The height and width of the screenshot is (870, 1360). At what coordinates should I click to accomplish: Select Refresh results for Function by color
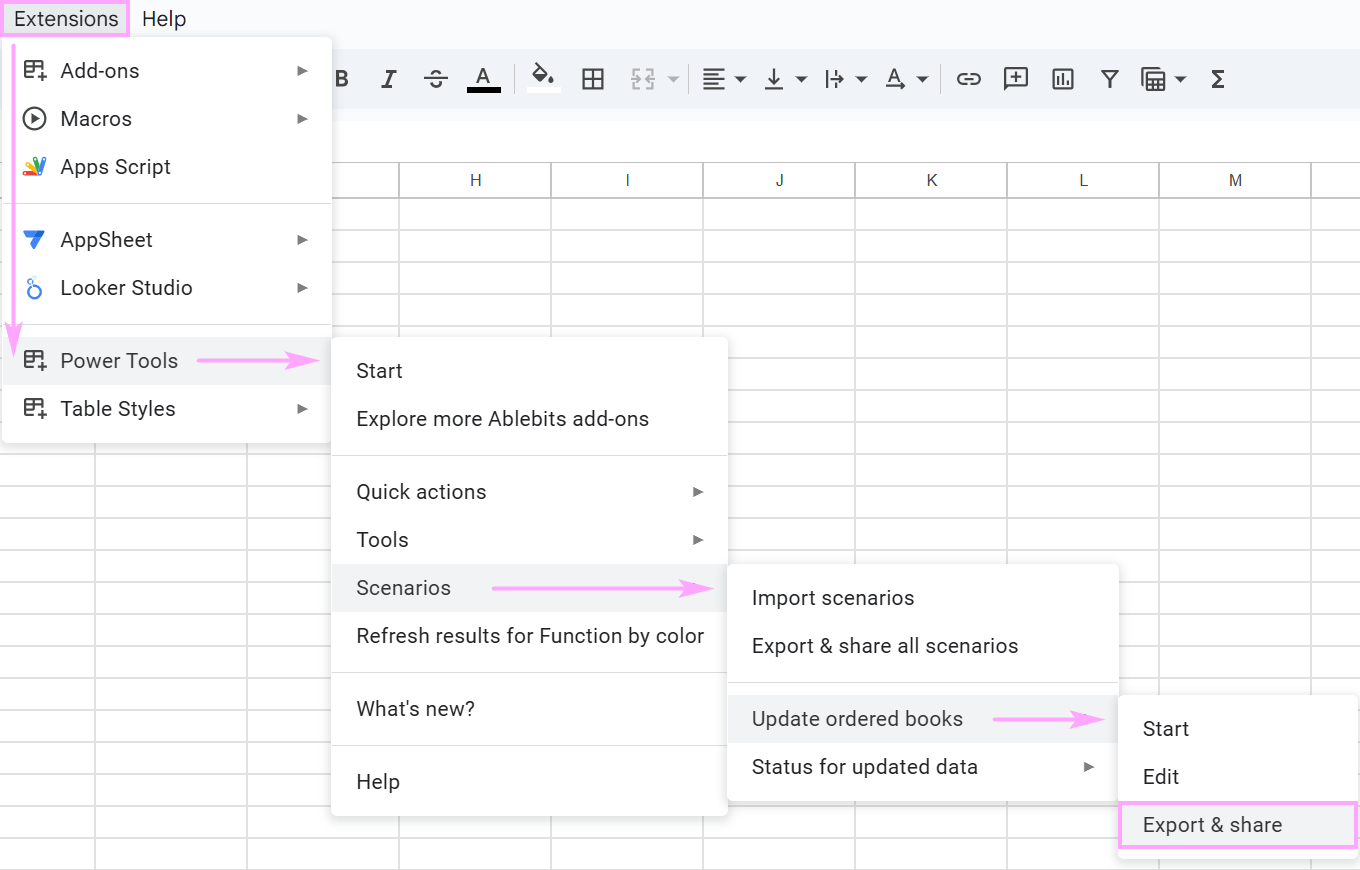(x=529, y=636)
